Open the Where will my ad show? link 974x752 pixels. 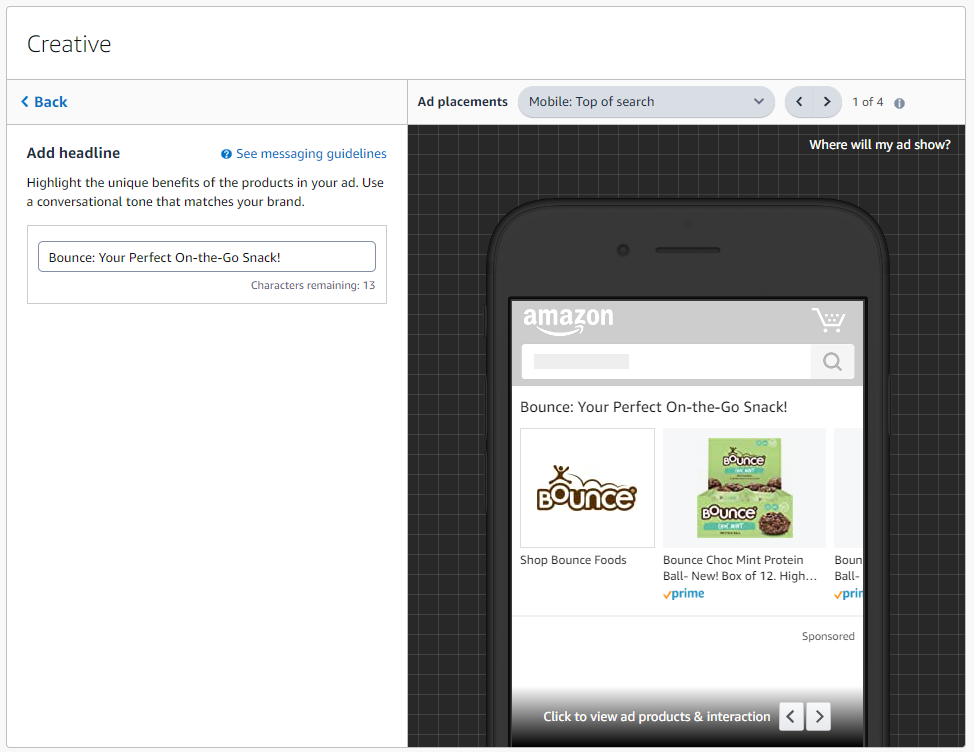coord(880,145)
